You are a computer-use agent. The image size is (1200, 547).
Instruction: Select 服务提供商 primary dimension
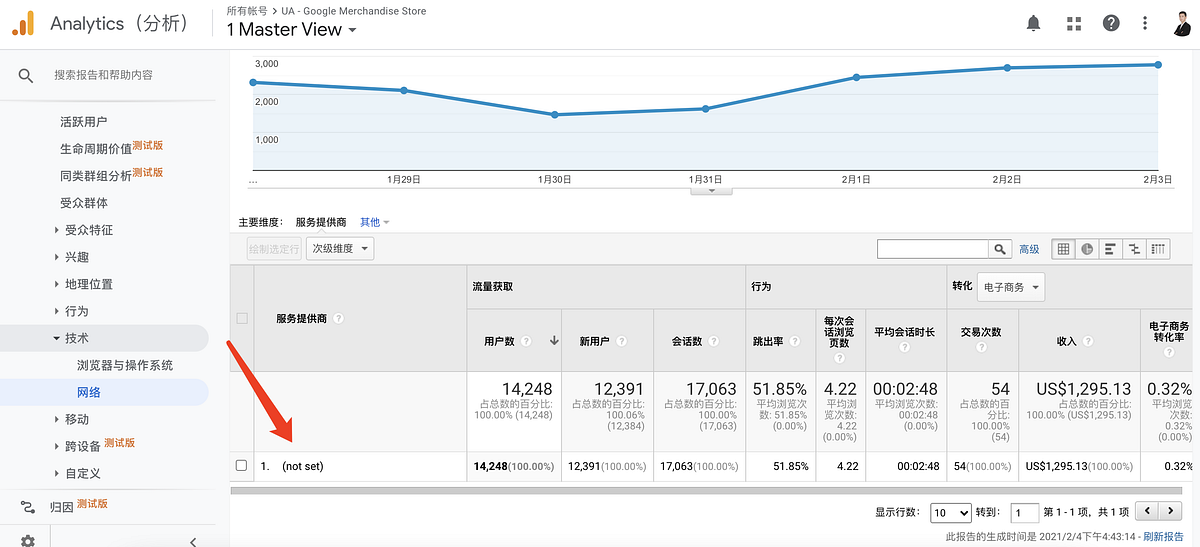[x=321, y=222]
